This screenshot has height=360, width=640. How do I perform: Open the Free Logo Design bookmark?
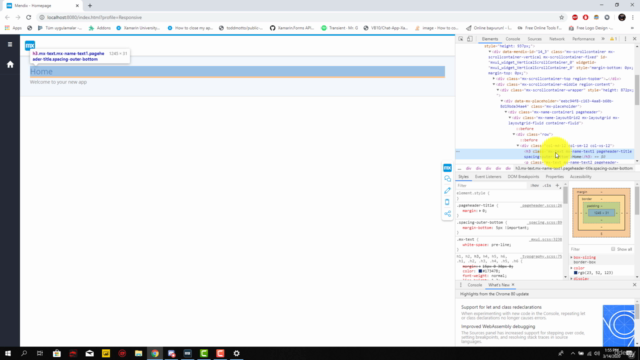tap(590, 28)
